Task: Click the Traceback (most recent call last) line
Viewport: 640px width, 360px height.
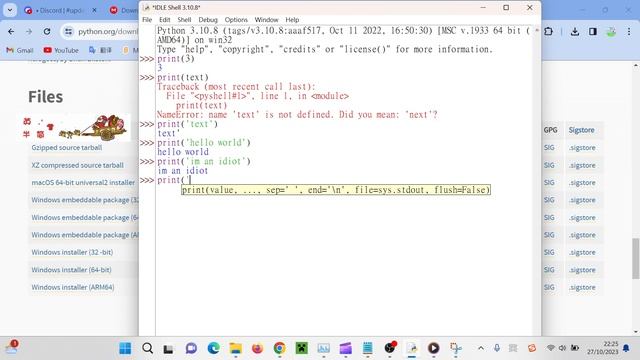Action: click(236, 87)
